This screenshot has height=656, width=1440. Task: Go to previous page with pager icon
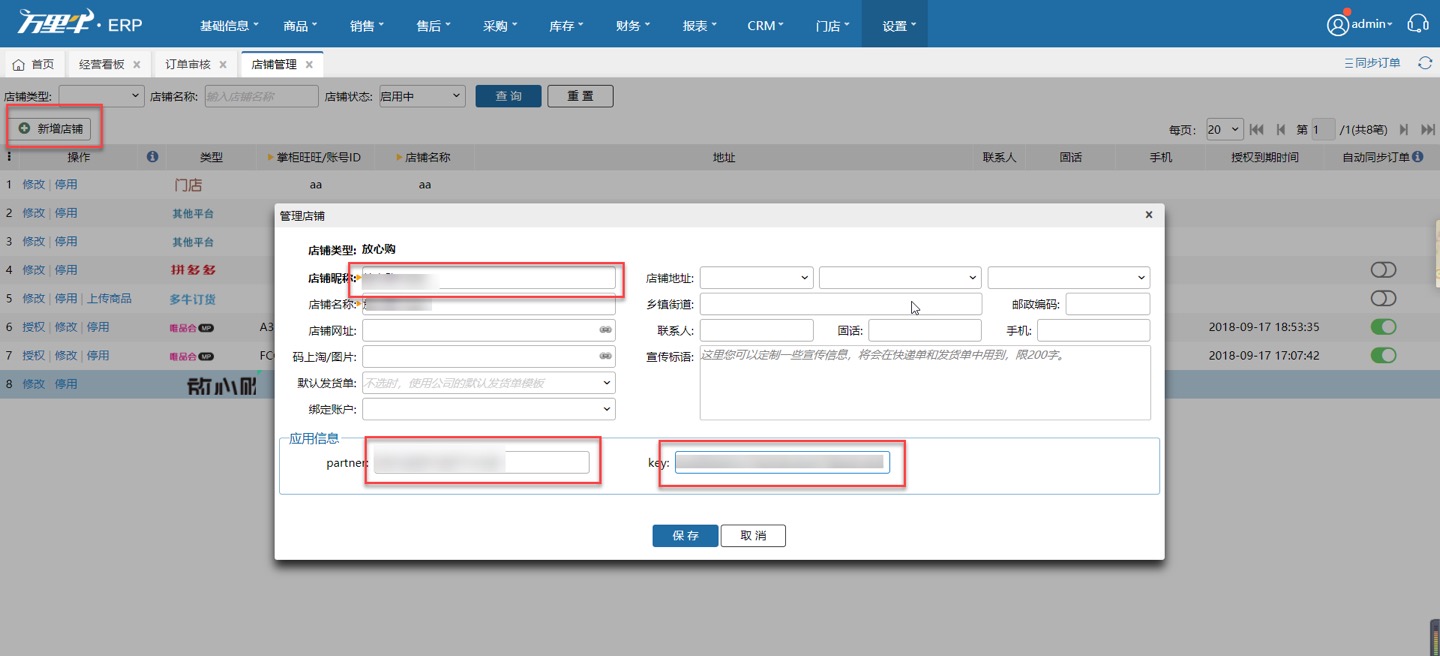pyautogui.click(x=1281, y=130)
